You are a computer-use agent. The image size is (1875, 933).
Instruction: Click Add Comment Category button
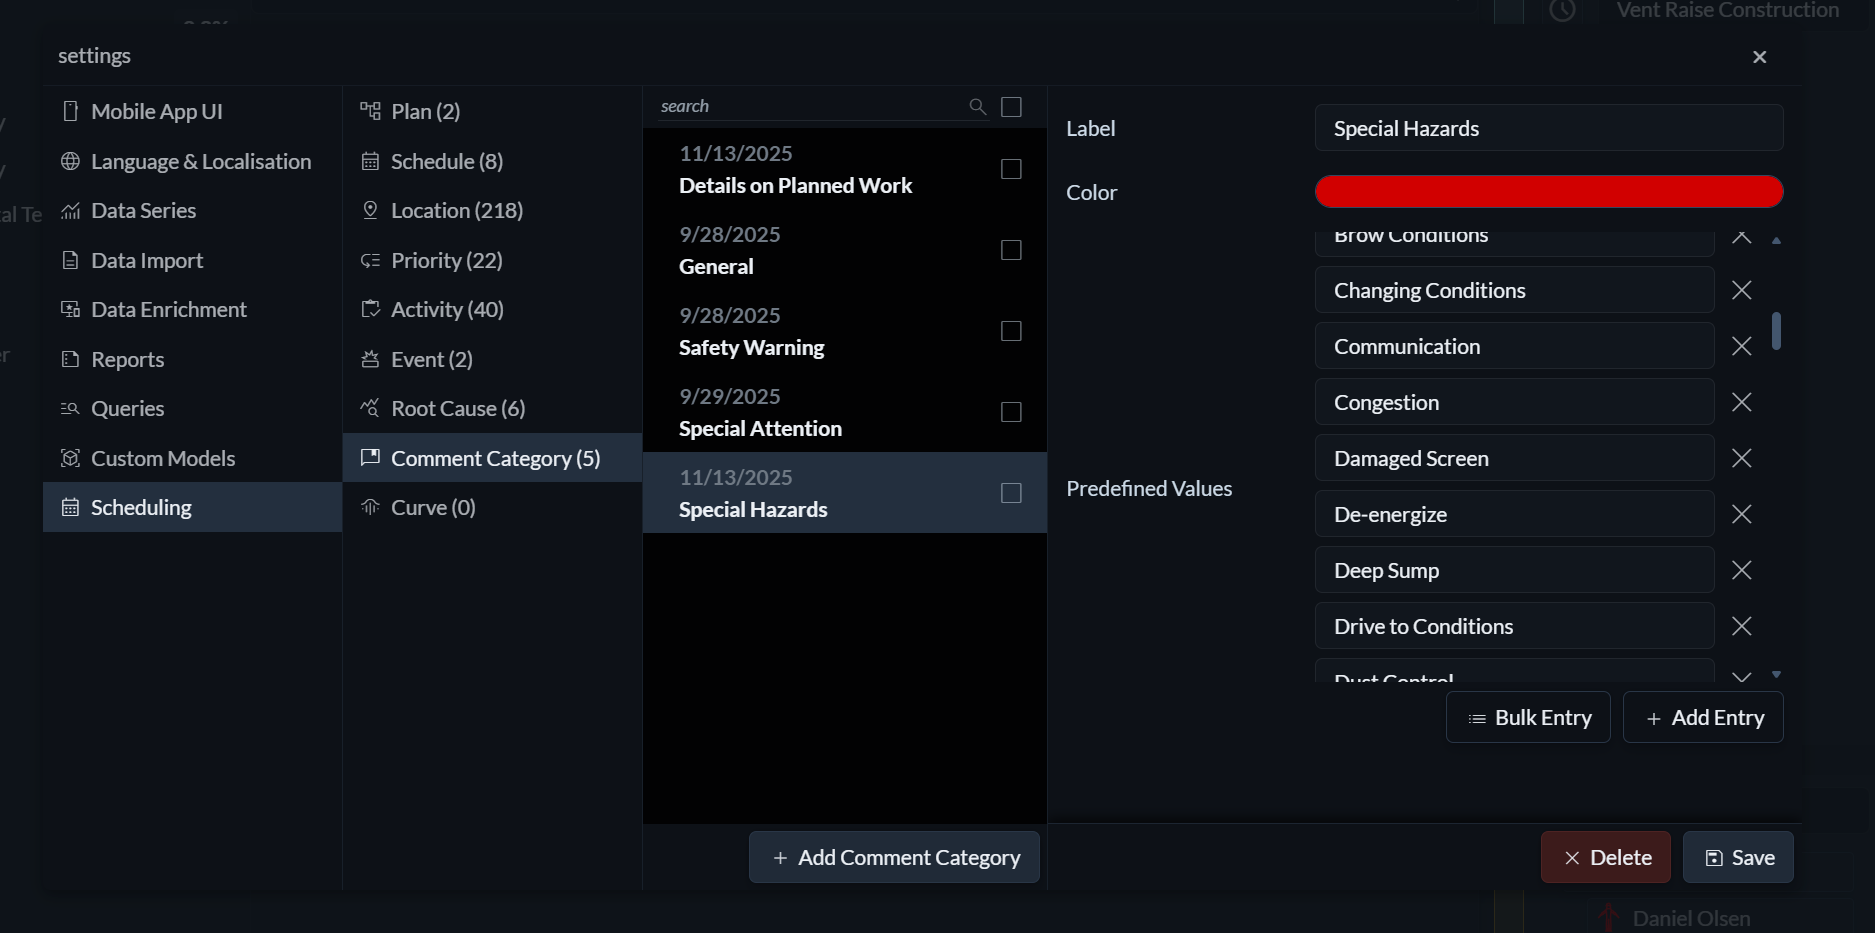tap(894, 857)
